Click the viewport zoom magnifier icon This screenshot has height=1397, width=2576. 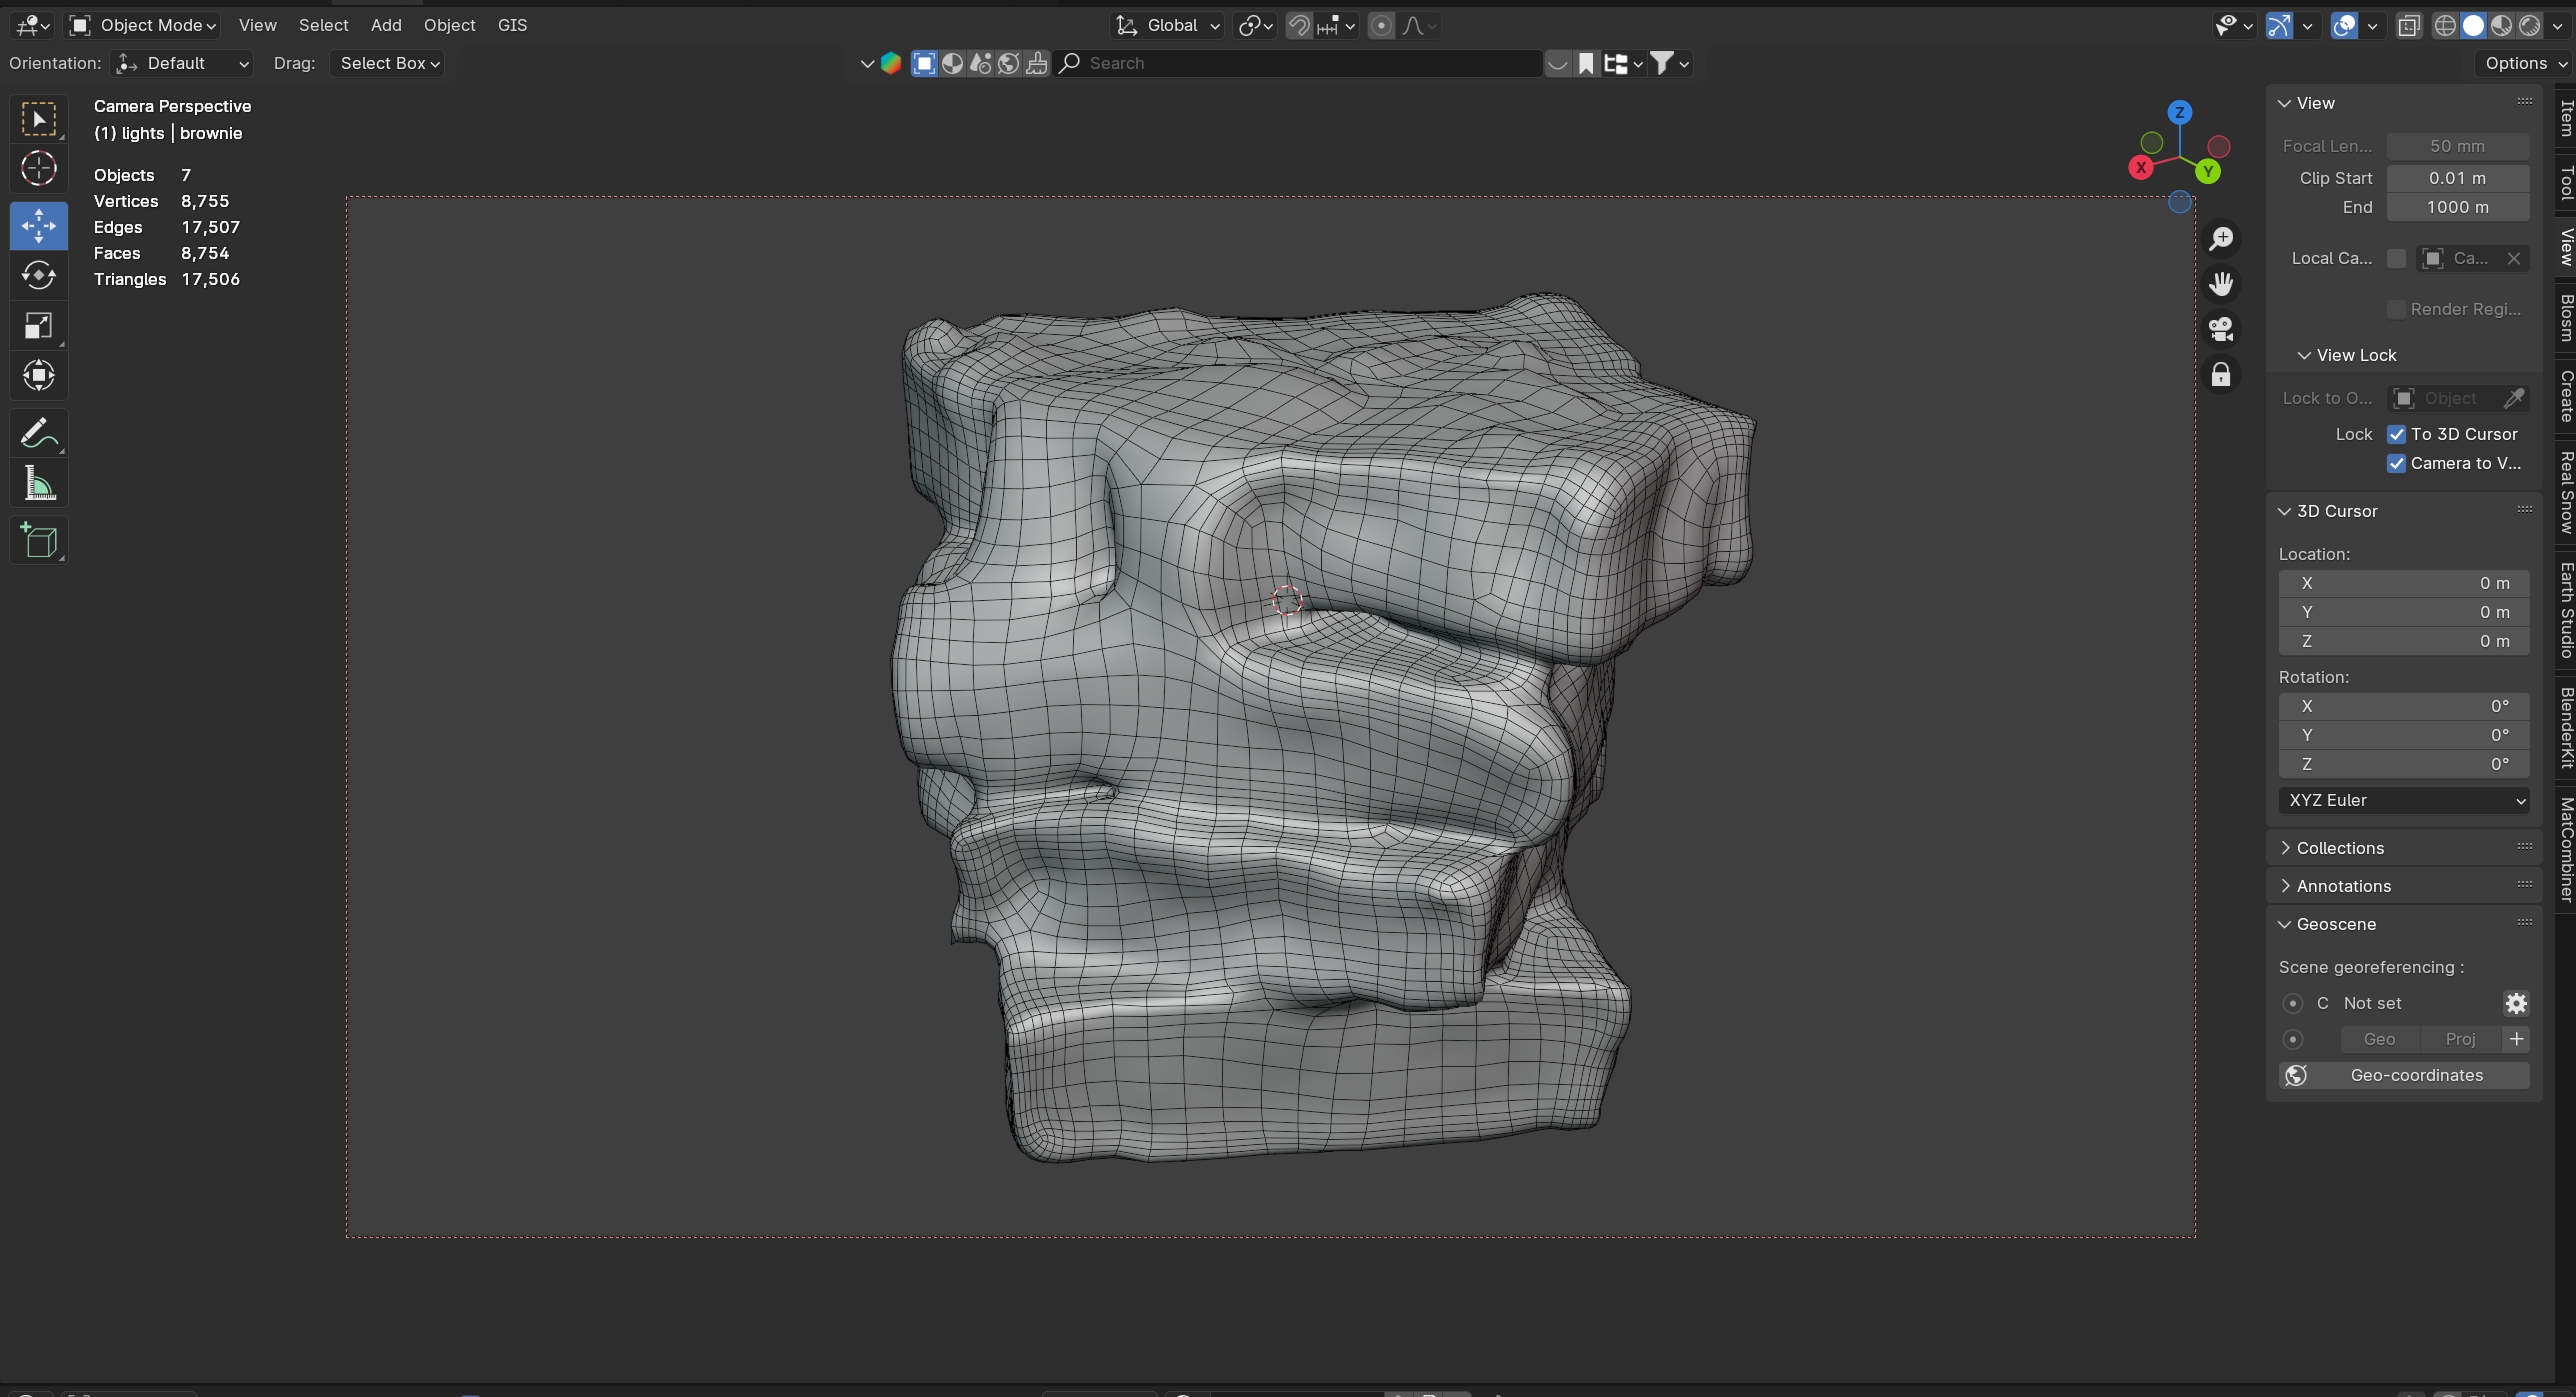point(2221,239)
